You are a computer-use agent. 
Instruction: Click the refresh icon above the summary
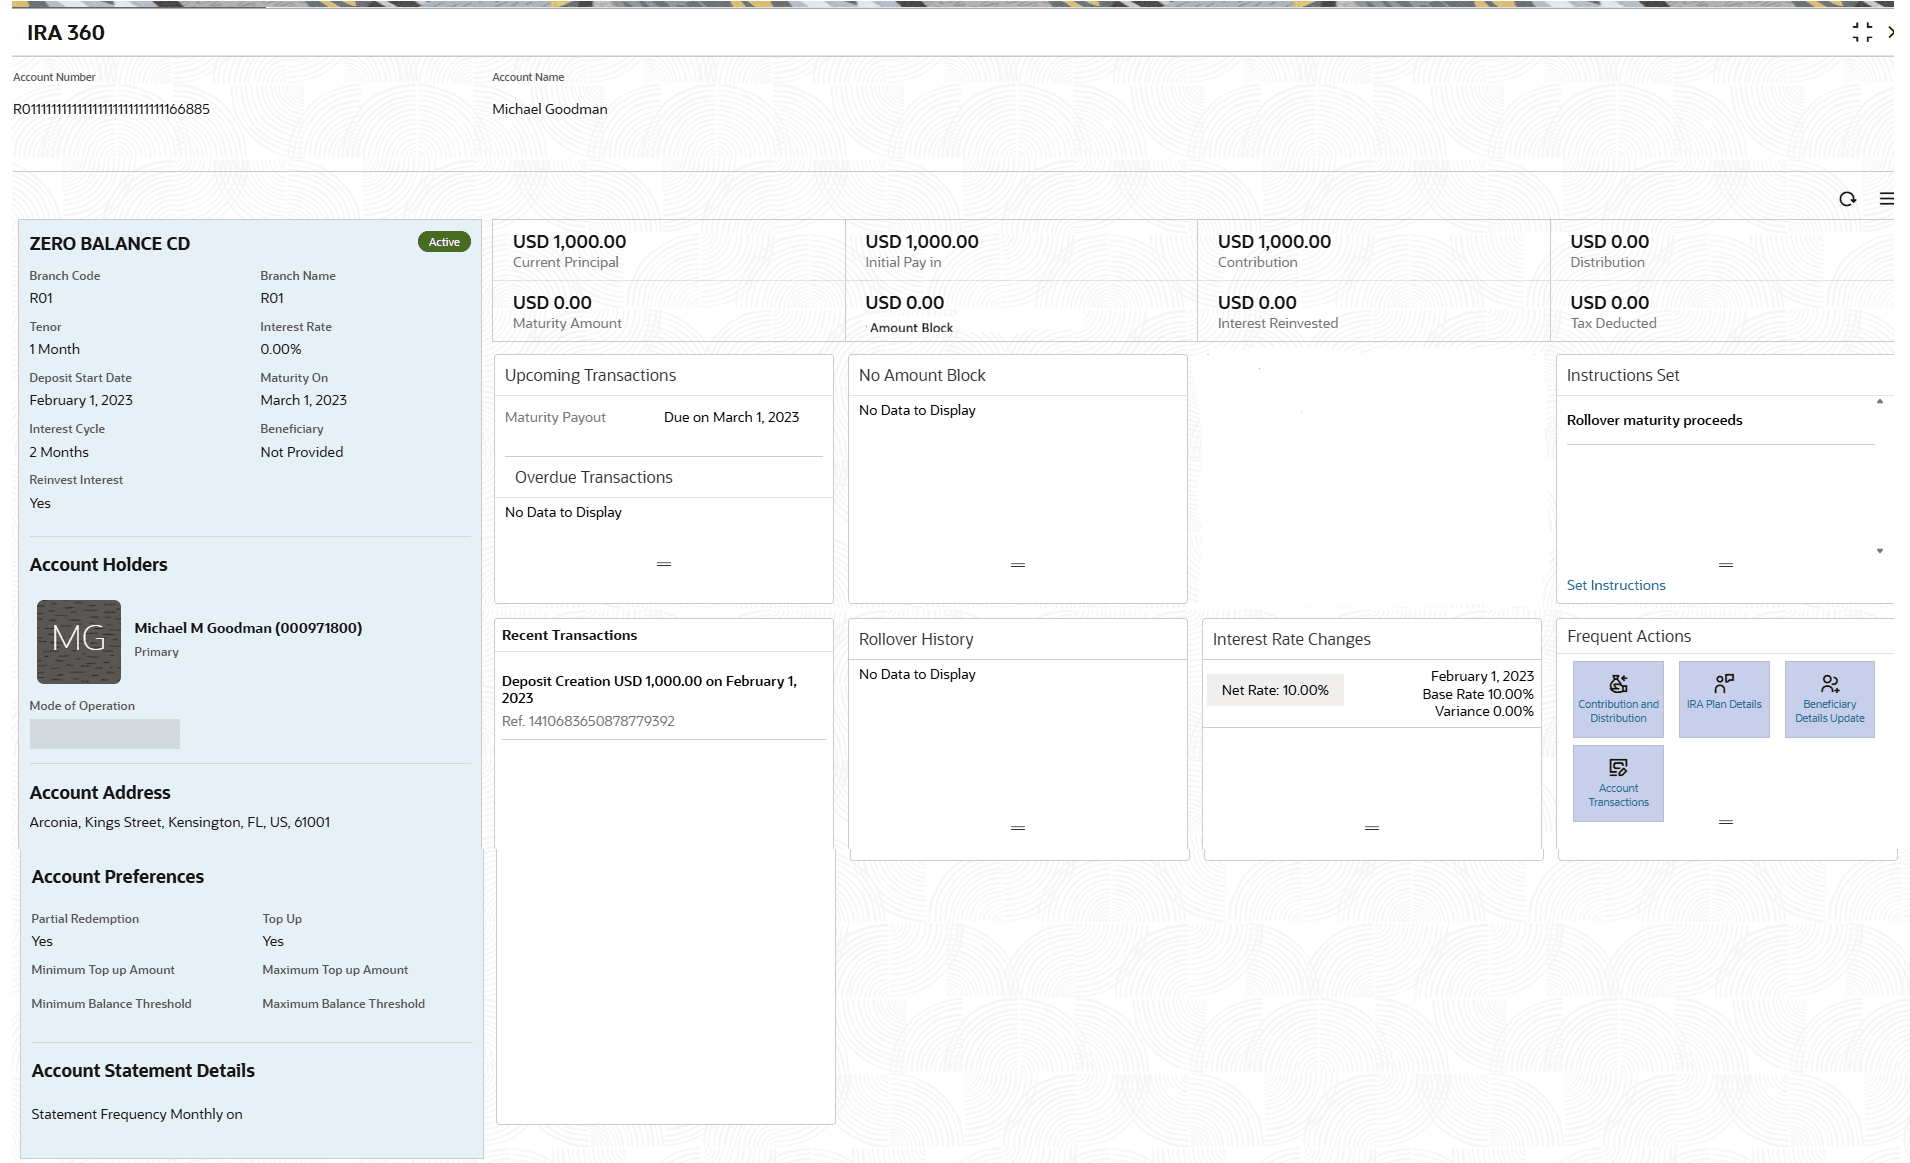[1847, 199]
